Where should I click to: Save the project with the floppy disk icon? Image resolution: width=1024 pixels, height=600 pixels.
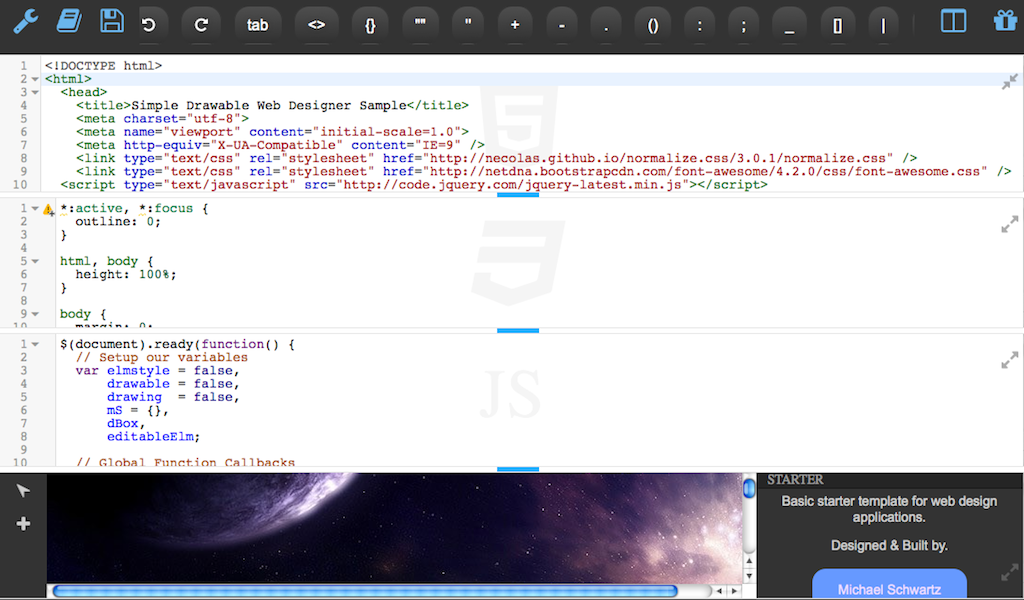(111, 22)
